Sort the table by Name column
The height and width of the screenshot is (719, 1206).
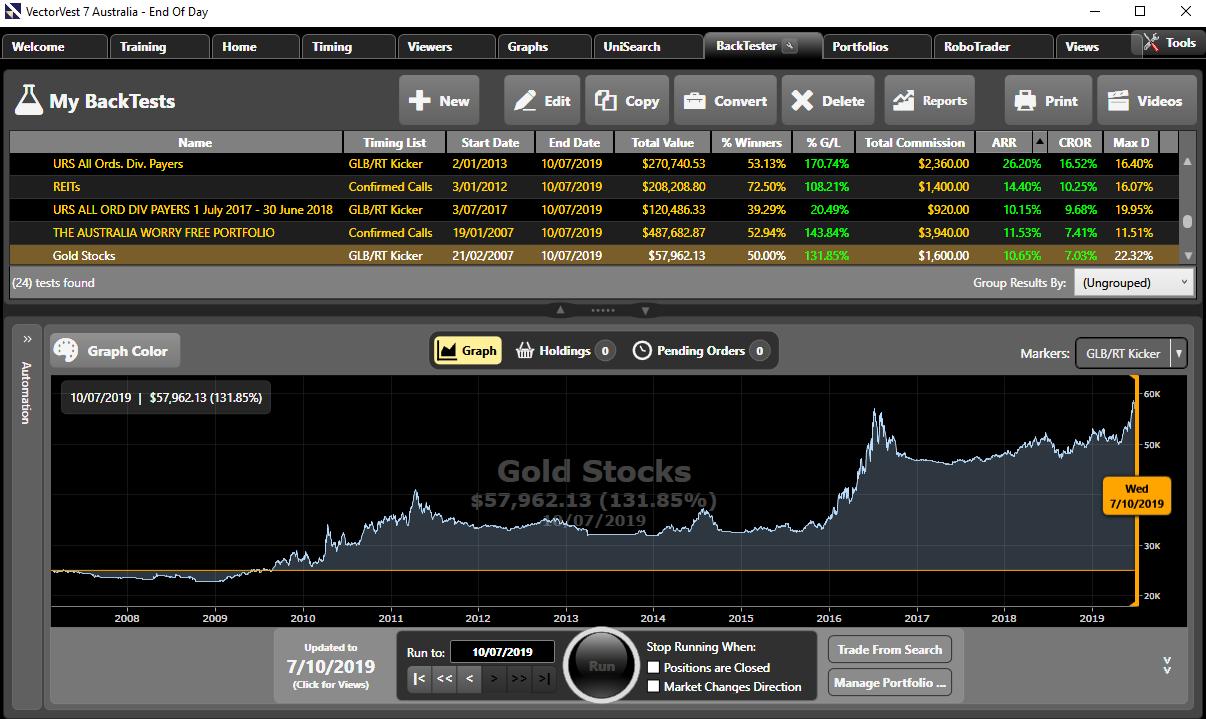[195, 142]
